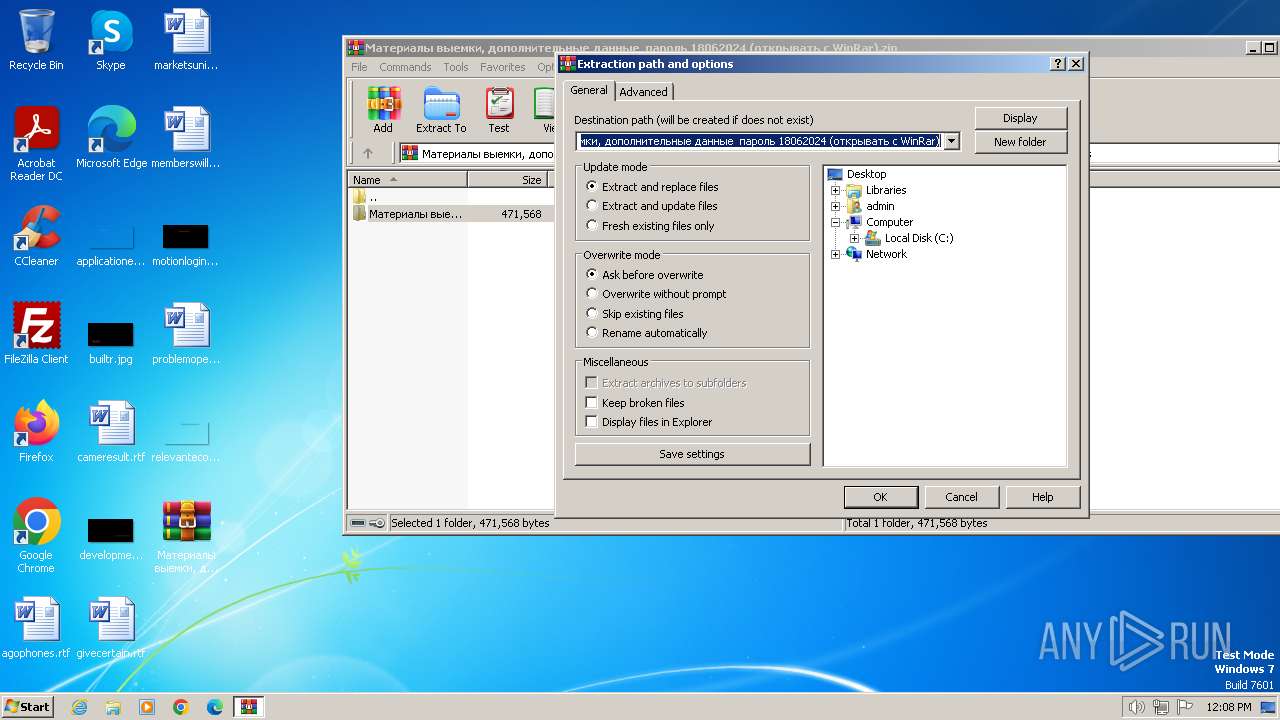Select the givecertain.rtf file icon
The image size is (1280, 720).
(x=111, y=628)
